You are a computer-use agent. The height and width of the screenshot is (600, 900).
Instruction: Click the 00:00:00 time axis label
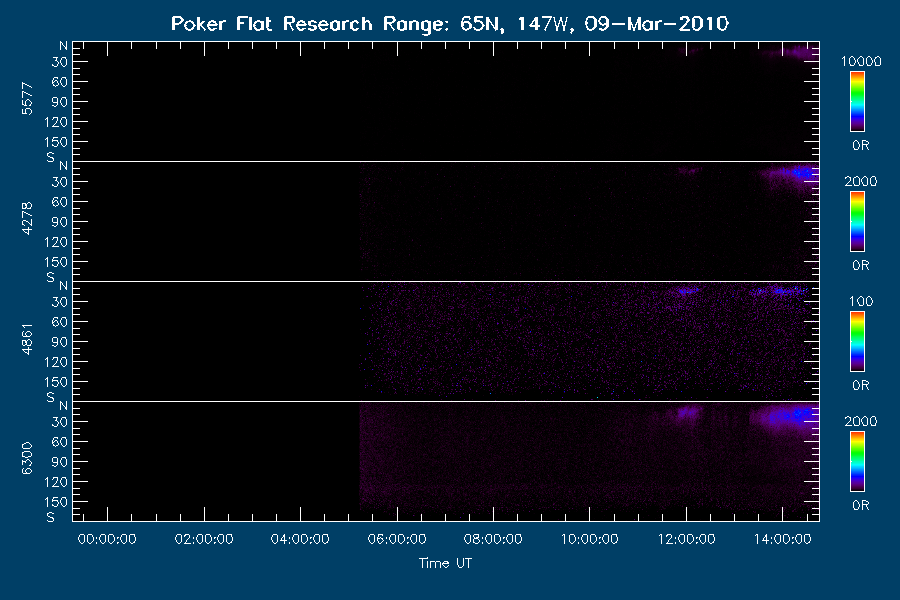click(x=107, y=539)
